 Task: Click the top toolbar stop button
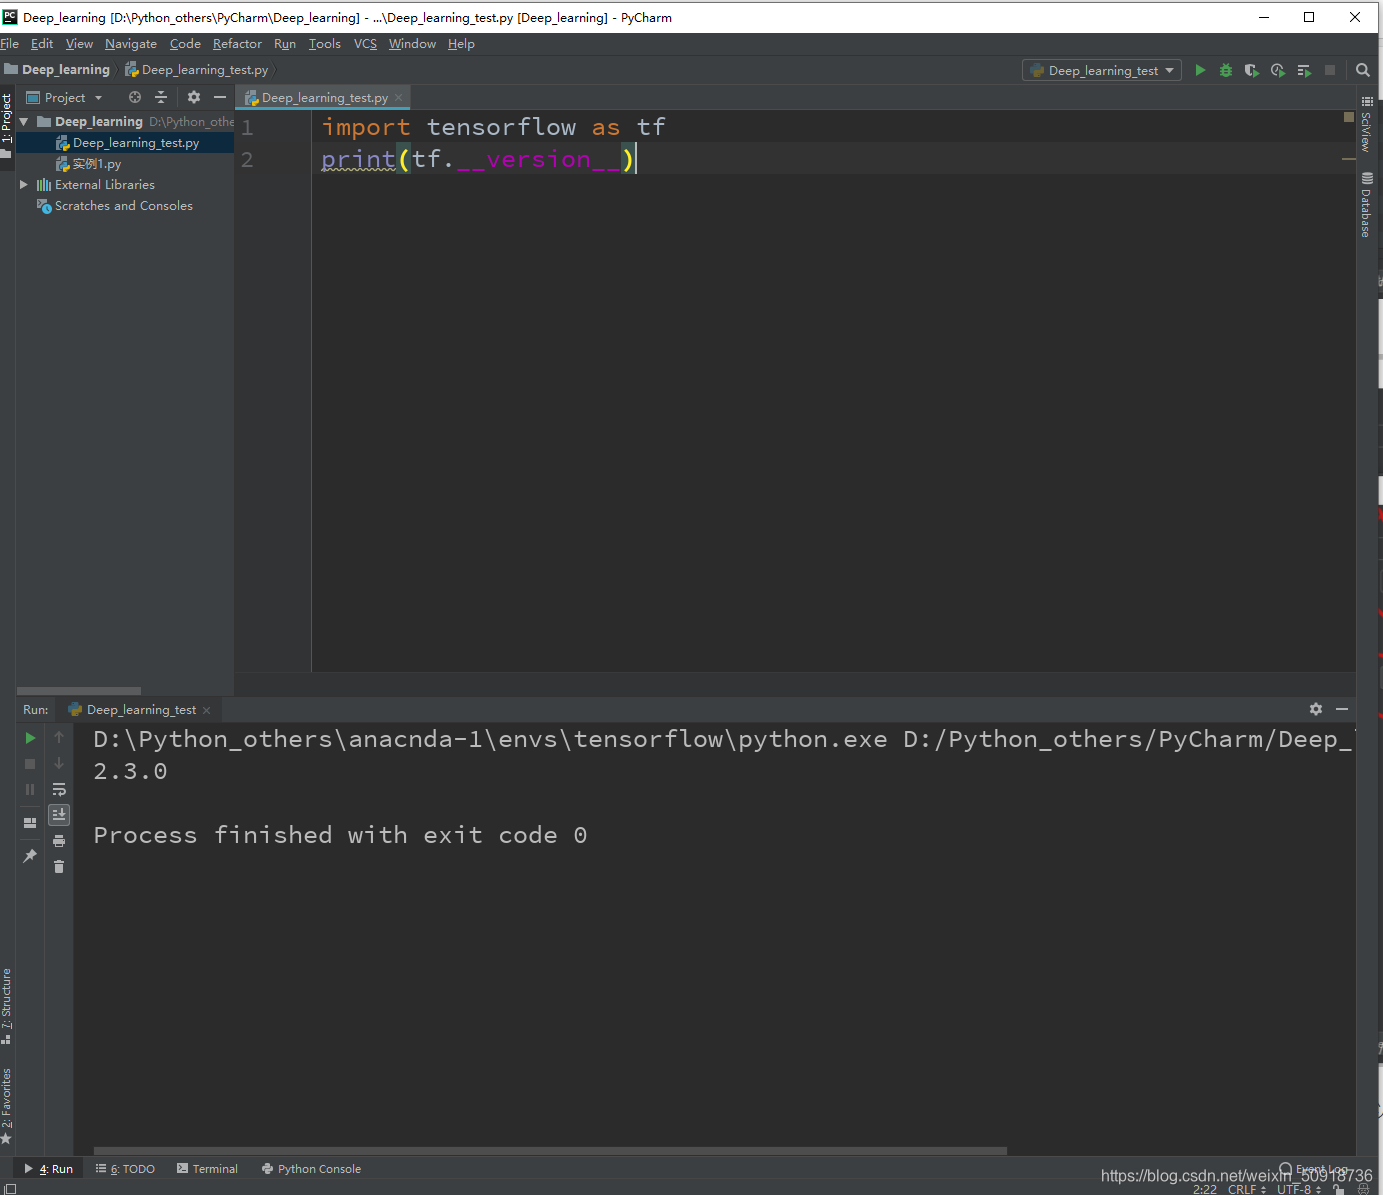[1330, 70]
